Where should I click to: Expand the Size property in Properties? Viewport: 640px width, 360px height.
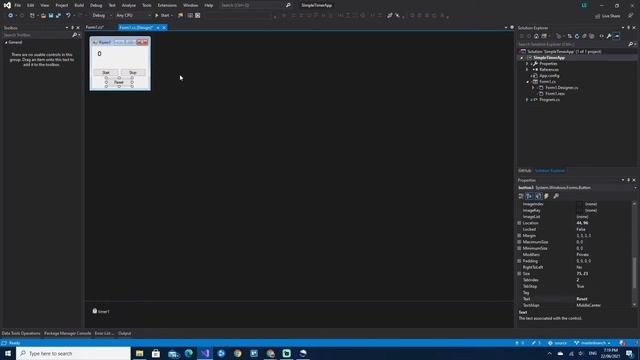519,274
